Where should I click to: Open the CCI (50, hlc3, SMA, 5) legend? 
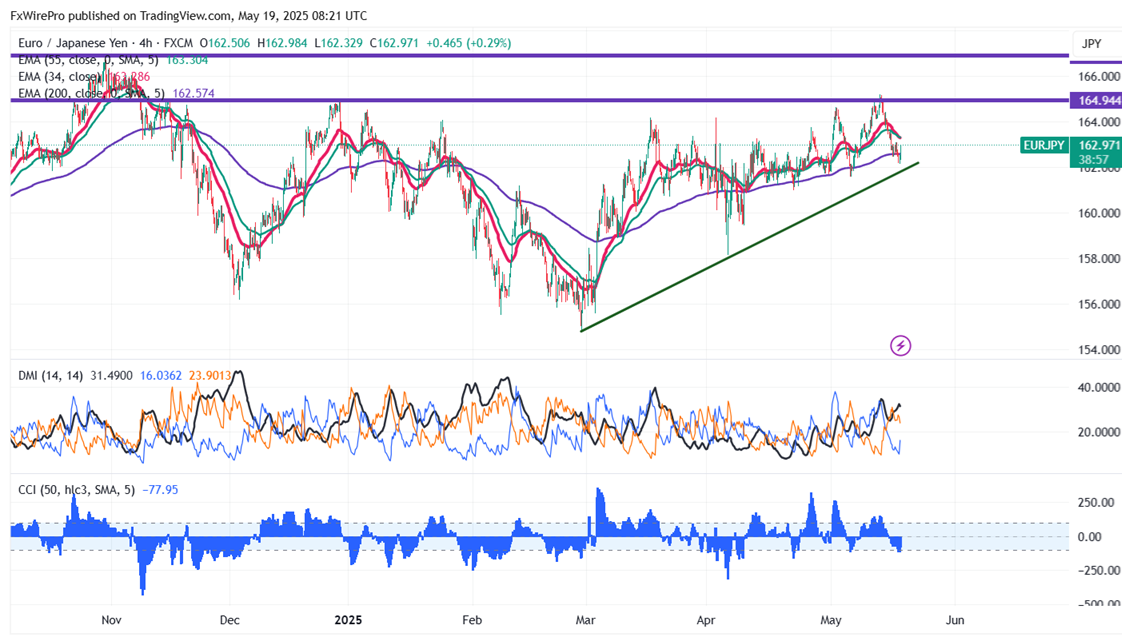(77, 490)
